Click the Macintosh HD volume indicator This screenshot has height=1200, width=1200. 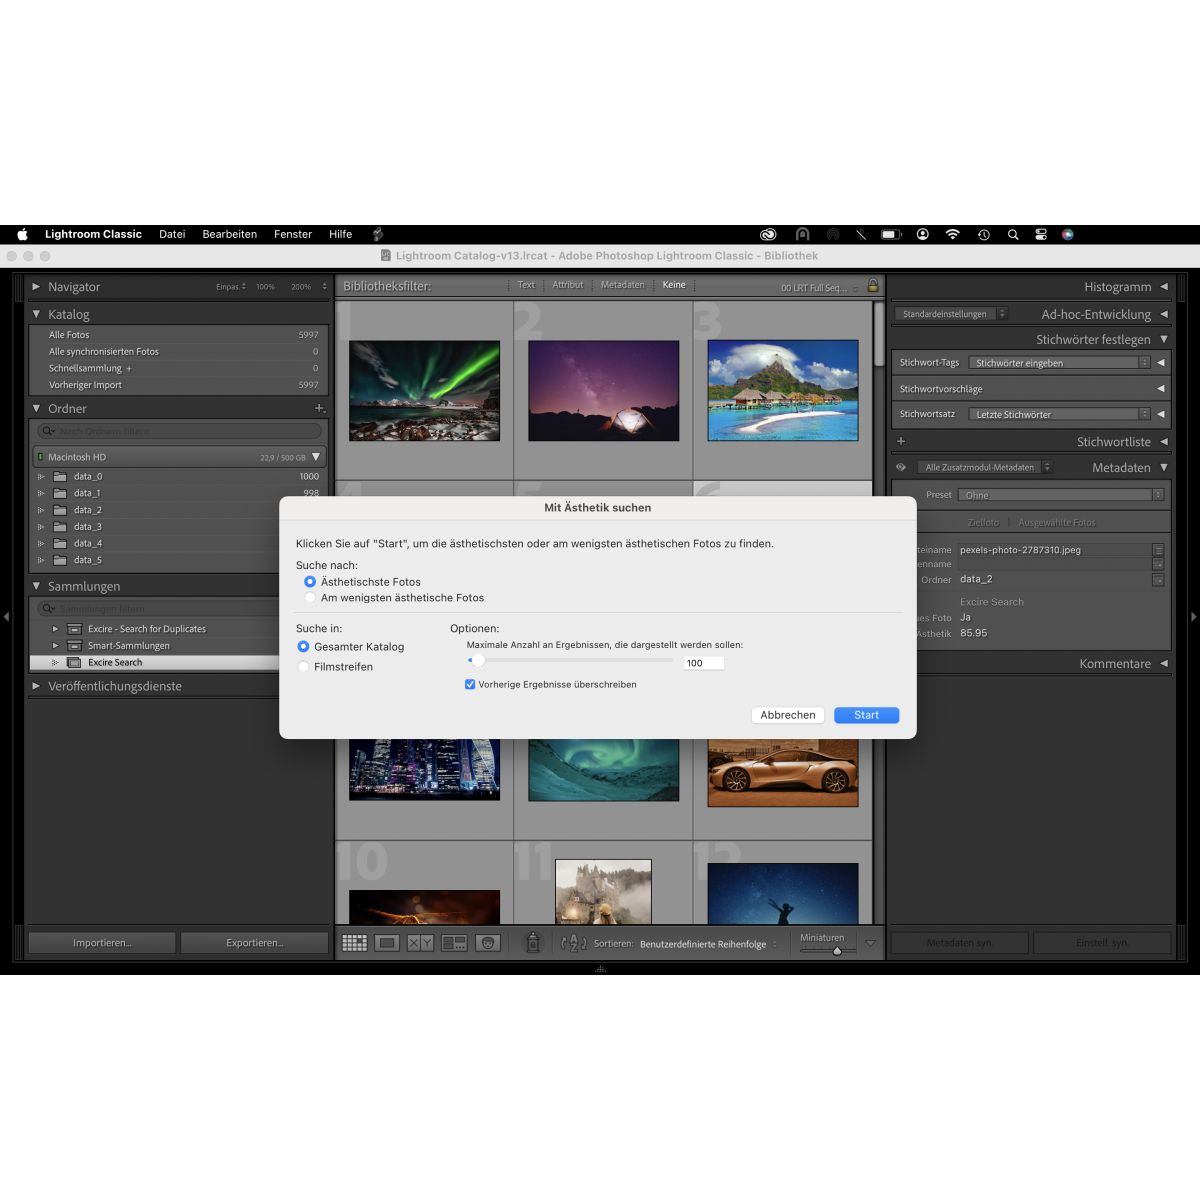point(40,457)
